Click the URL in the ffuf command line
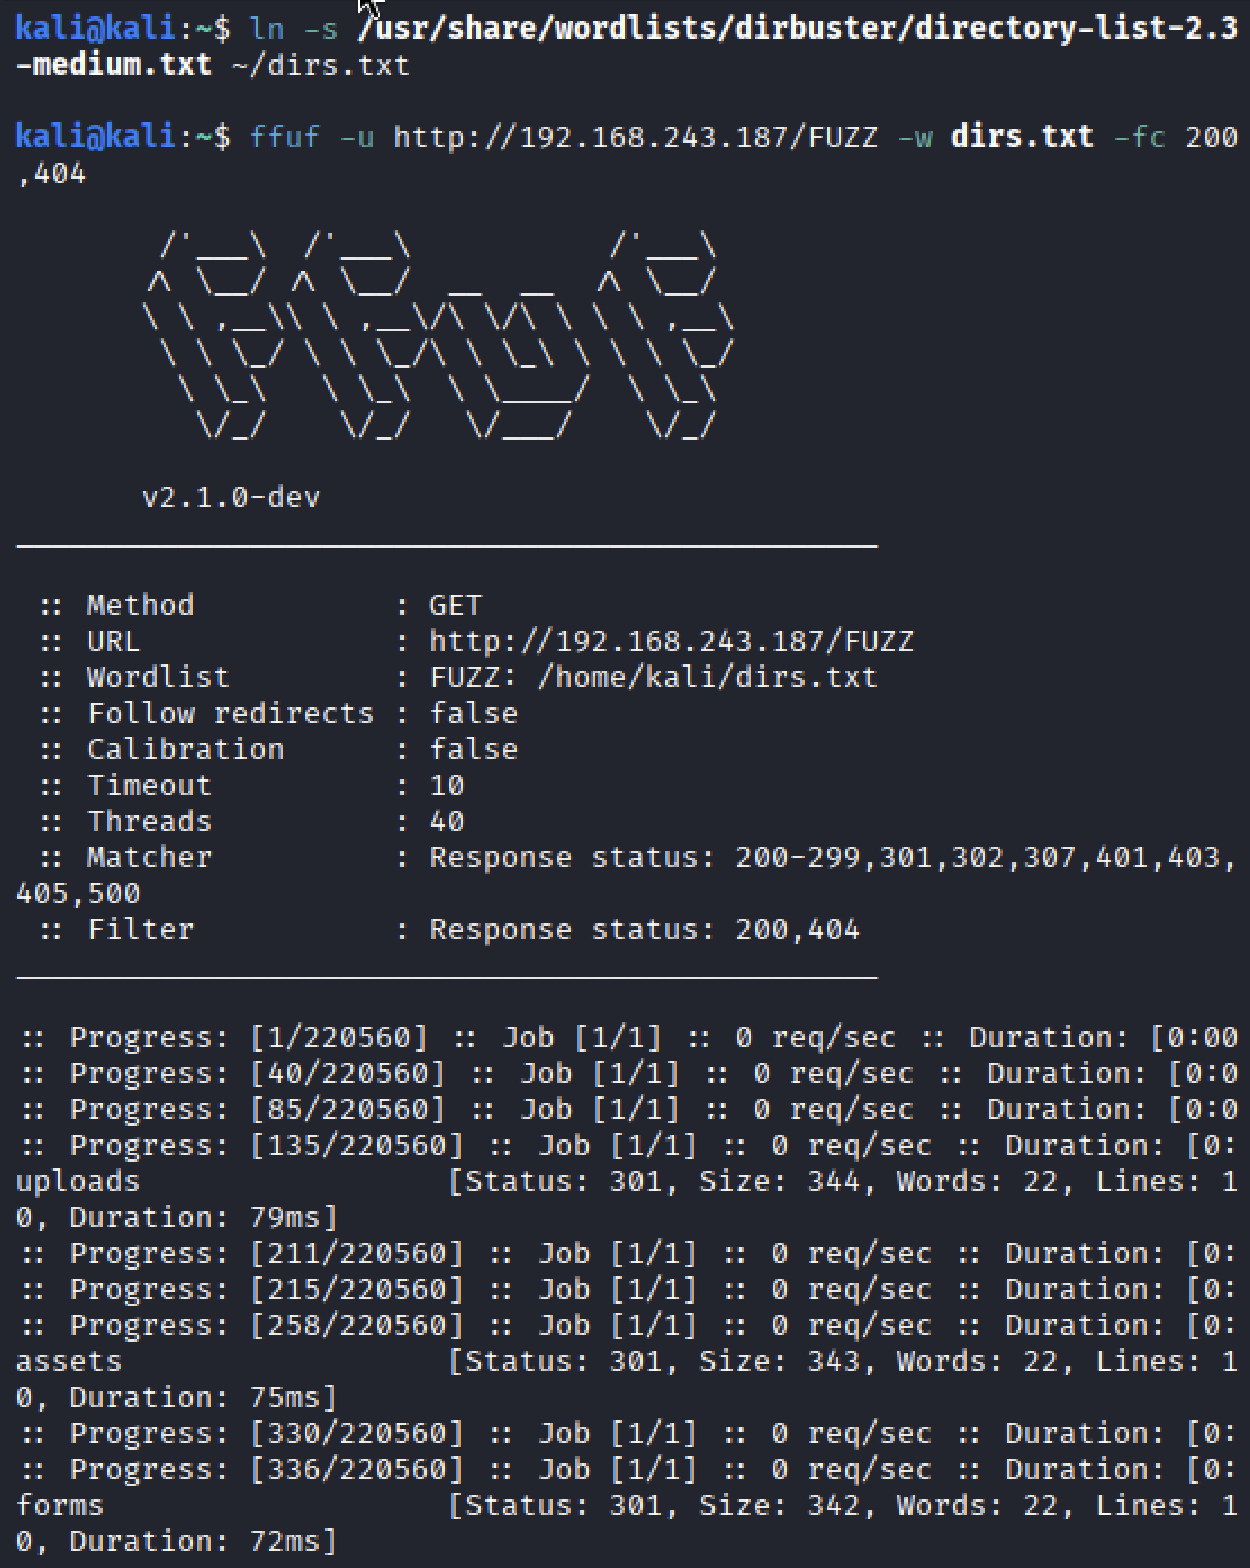 (635, 136)
